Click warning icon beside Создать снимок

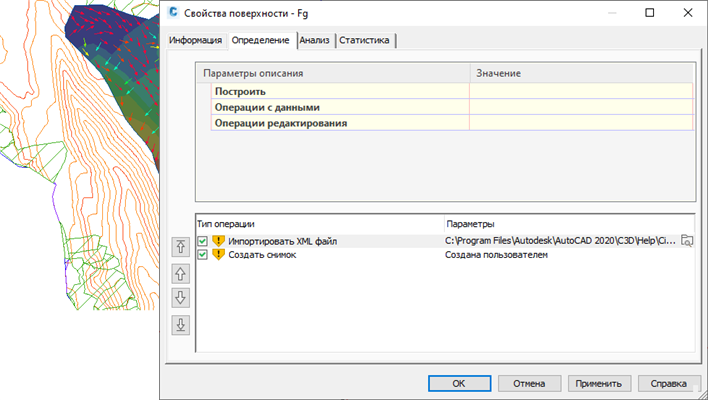click(x=218, y=255)
